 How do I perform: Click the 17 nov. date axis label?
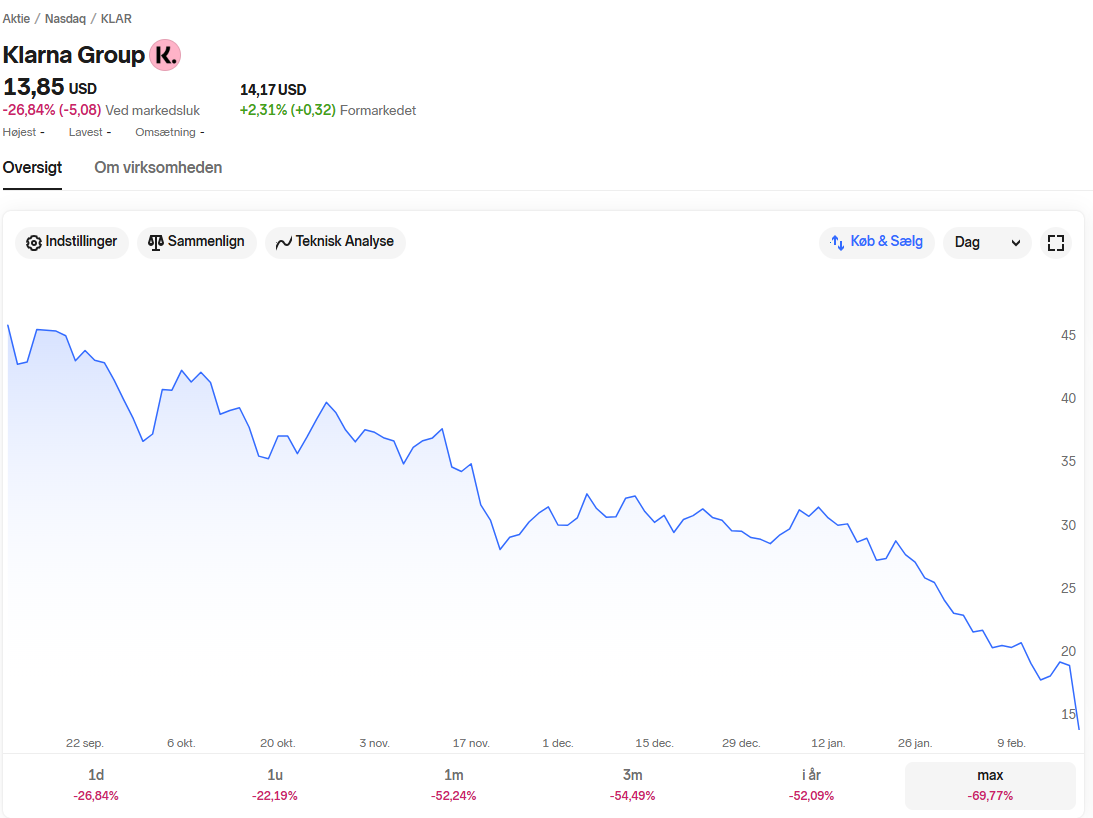click(471, 743)
